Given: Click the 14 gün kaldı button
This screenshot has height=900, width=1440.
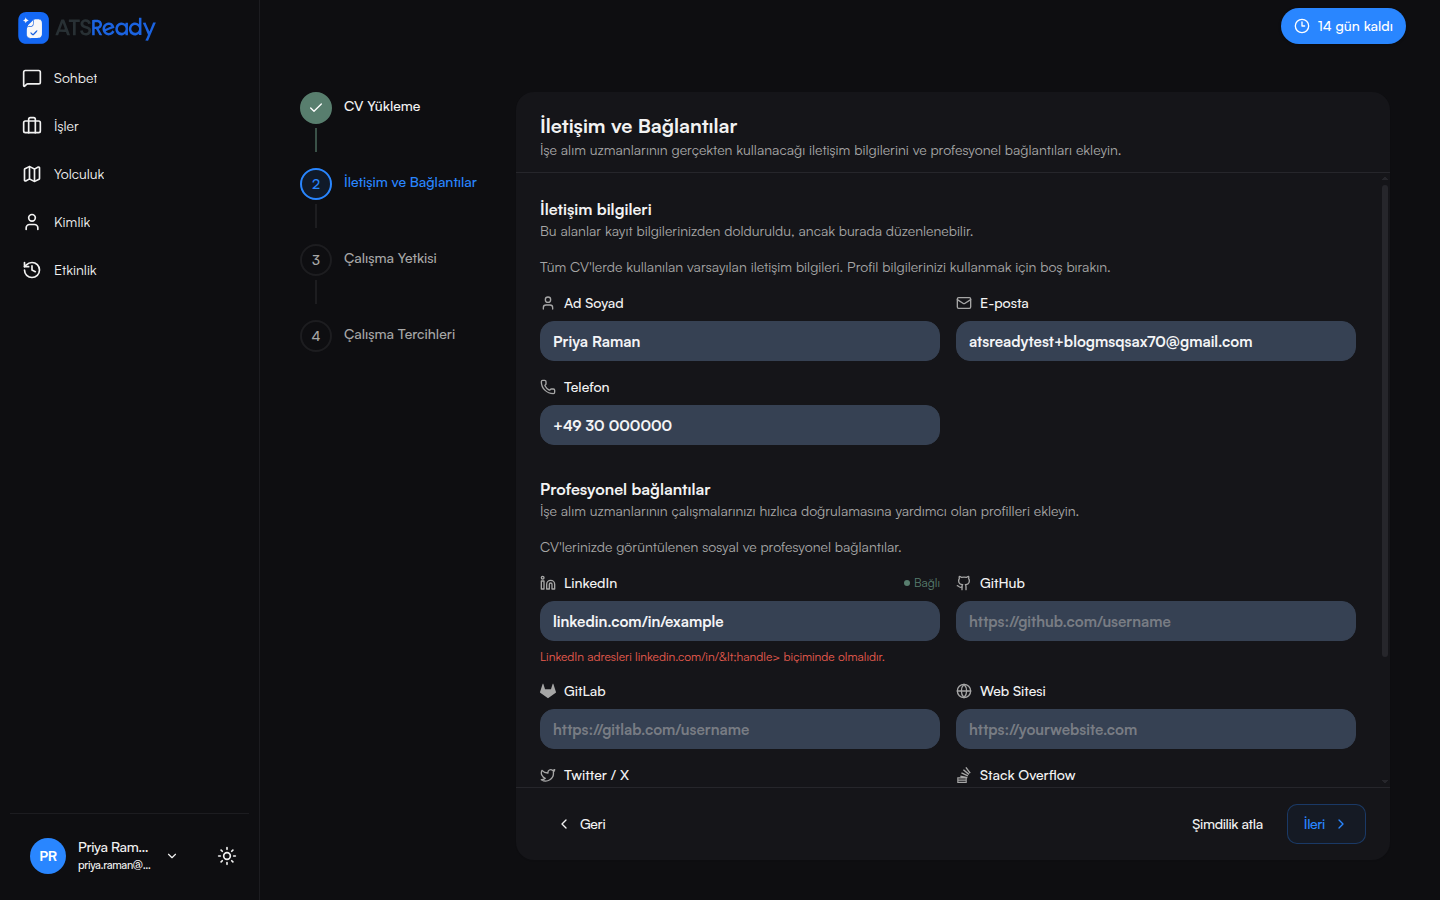Looking at the screenshot, I should (1343, 26).
